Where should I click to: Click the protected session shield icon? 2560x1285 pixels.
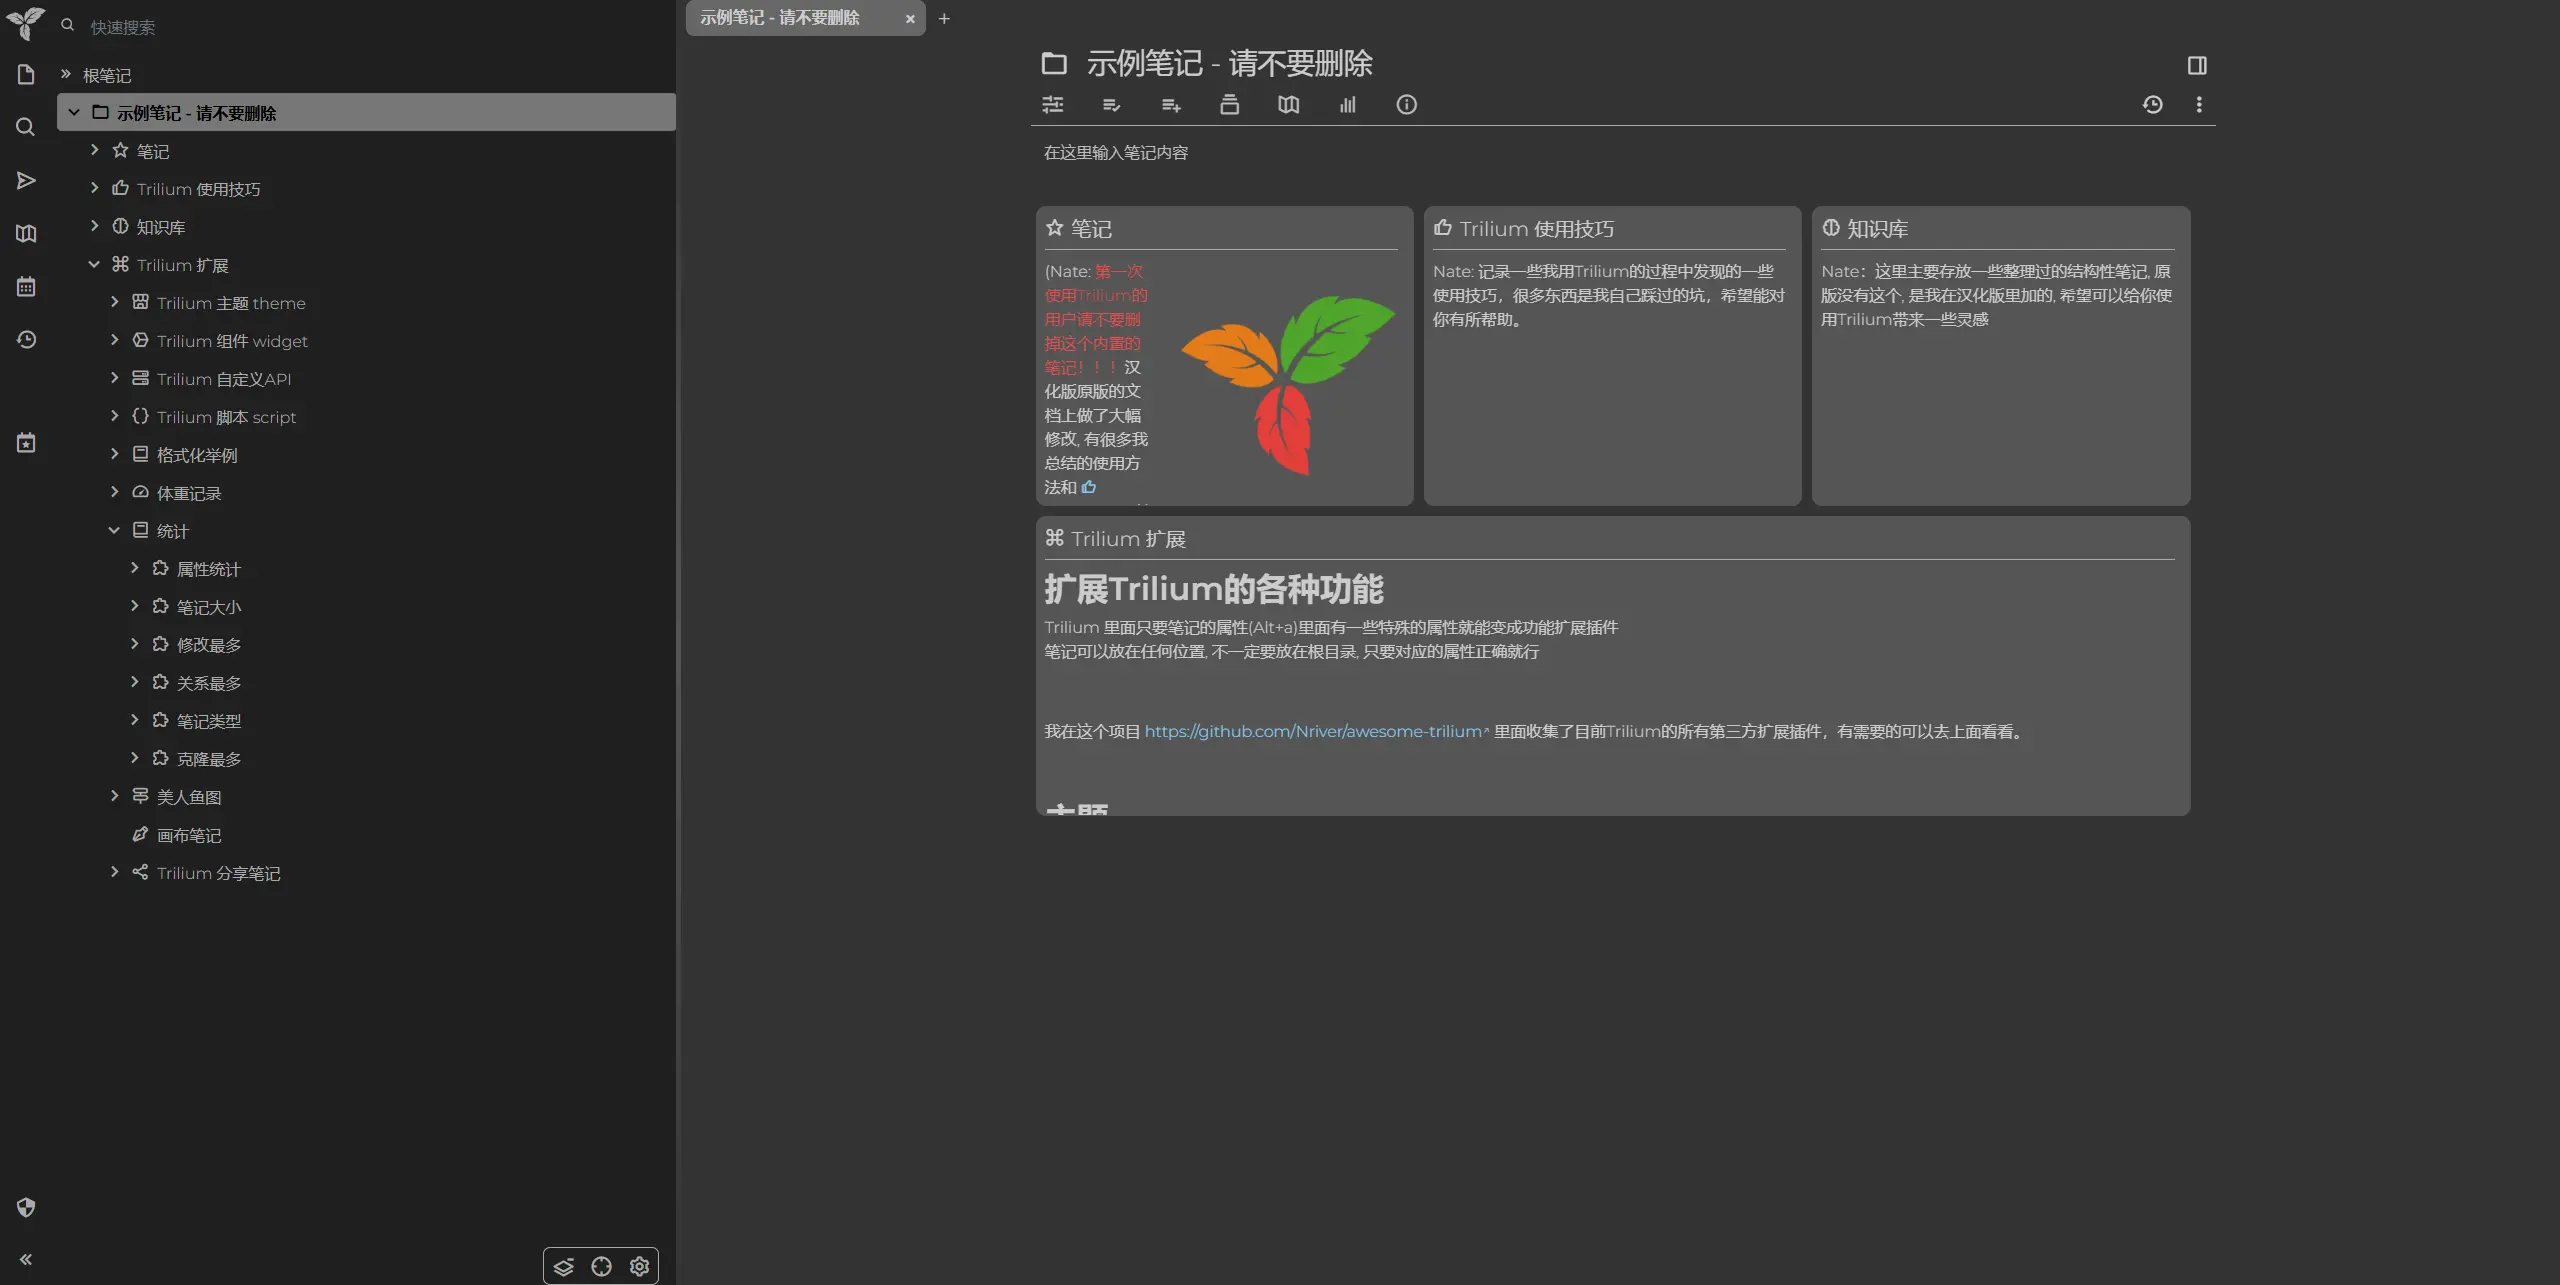click(26, 1207)
